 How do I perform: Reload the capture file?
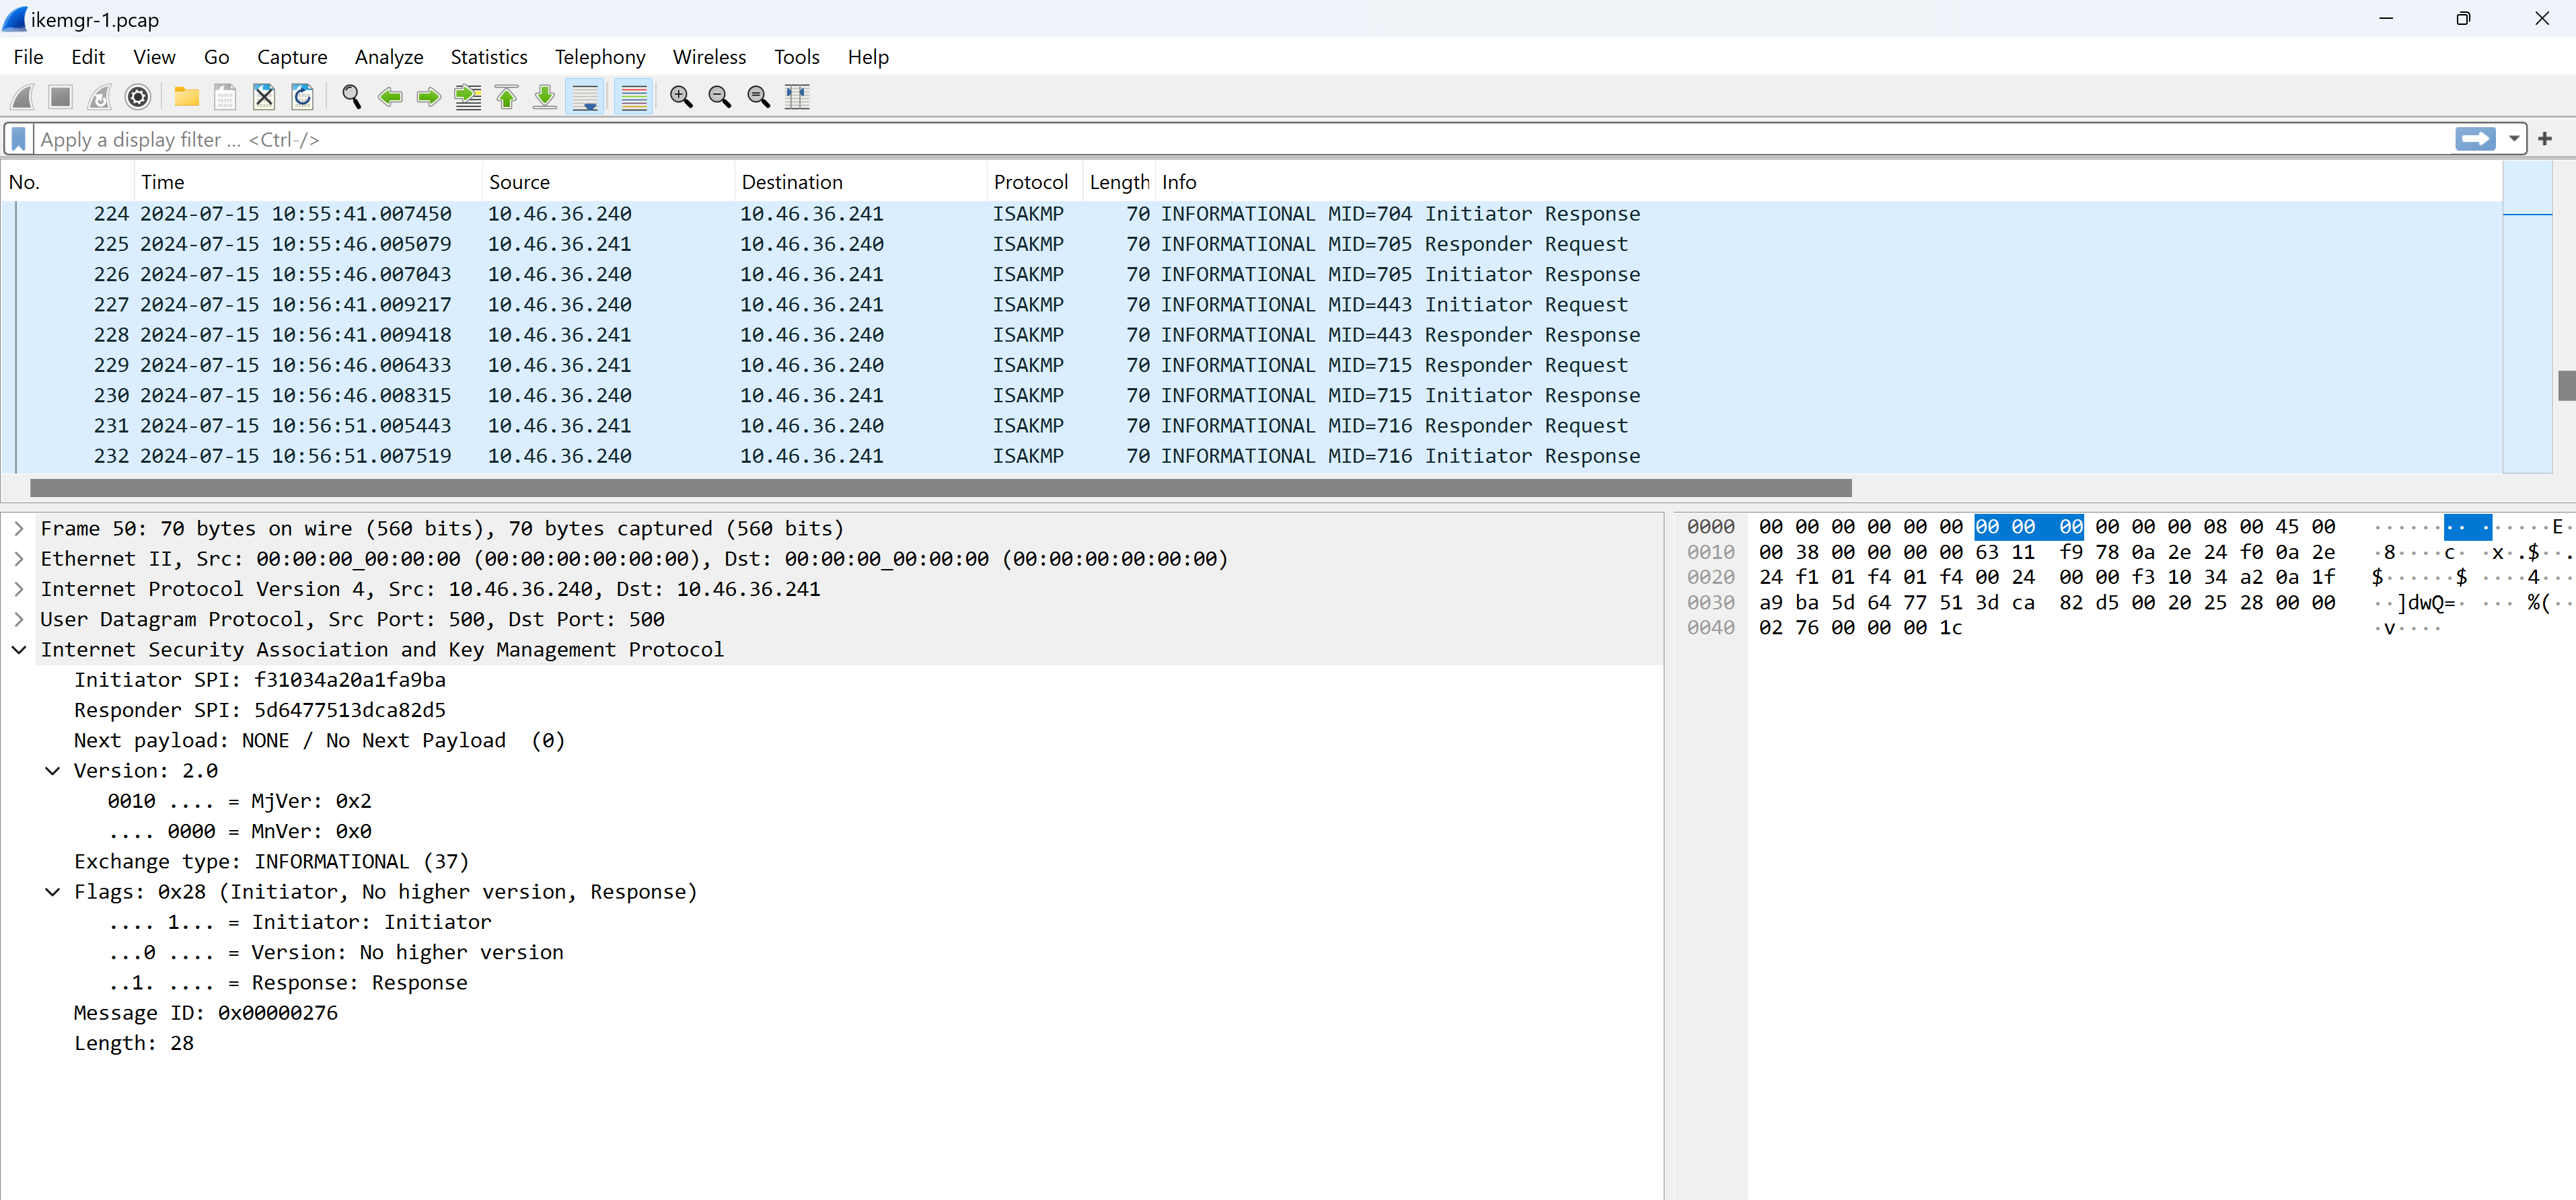[303, 96]
